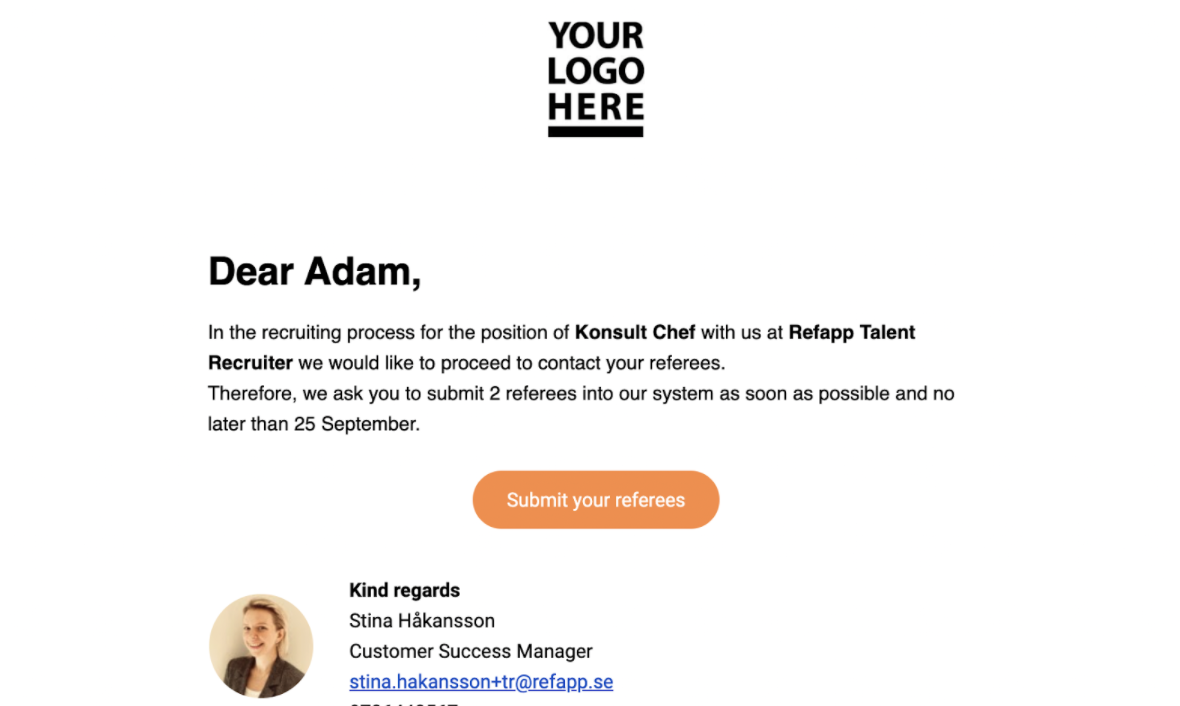Click the bold Konsult Chef position name
Viewport: 1180px width, 706px height.
click(x=634, y=333)
